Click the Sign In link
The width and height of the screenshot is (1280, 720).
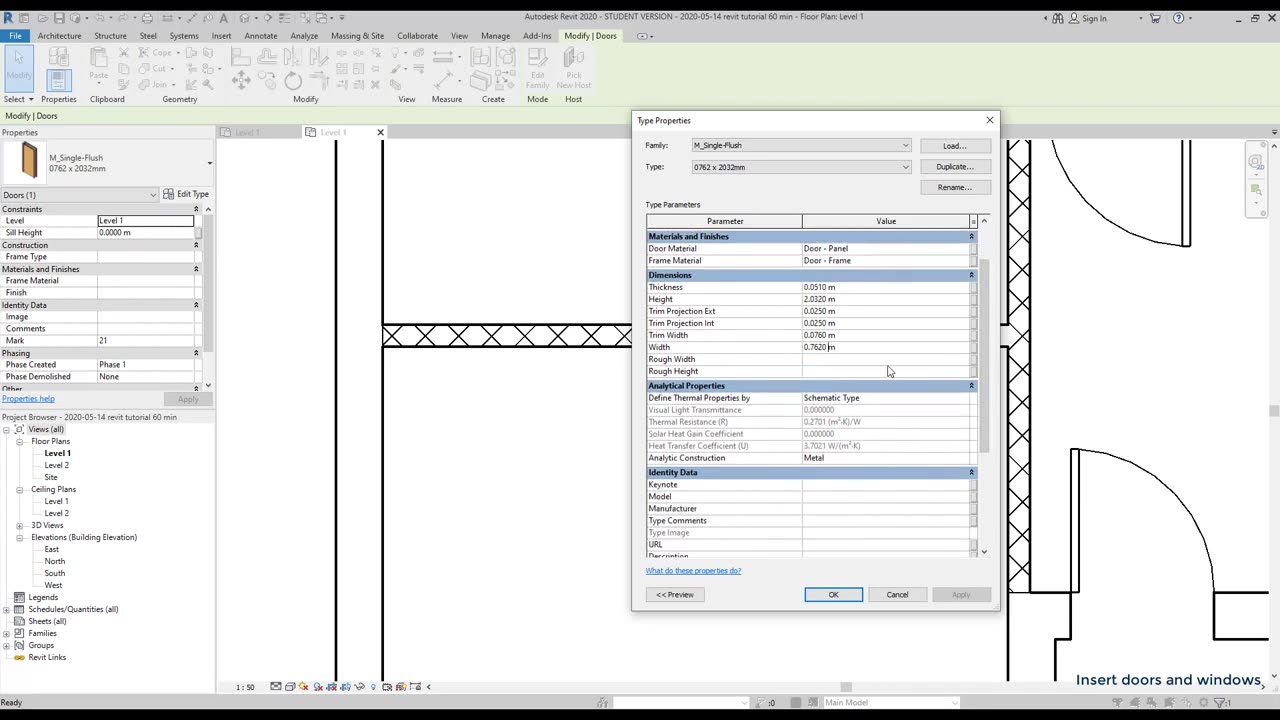click(x=1094, y=18)
